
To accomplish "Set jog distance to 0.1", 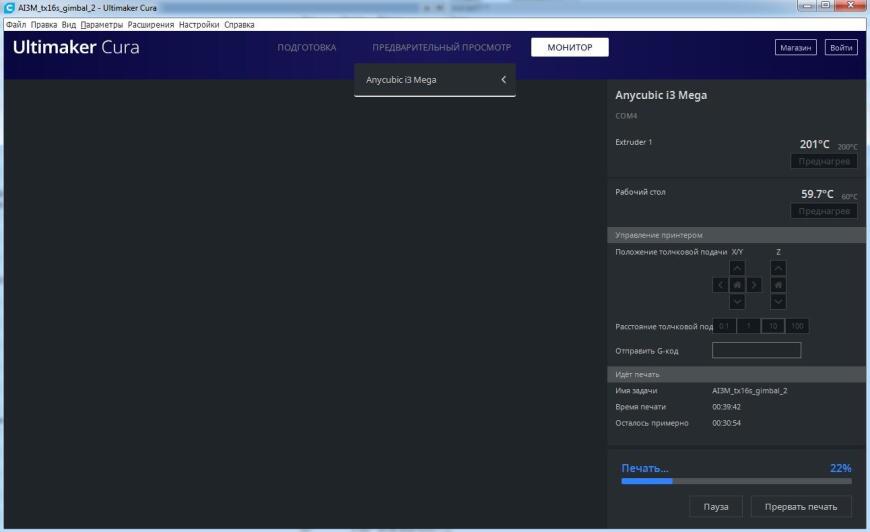I will (724, 326).
